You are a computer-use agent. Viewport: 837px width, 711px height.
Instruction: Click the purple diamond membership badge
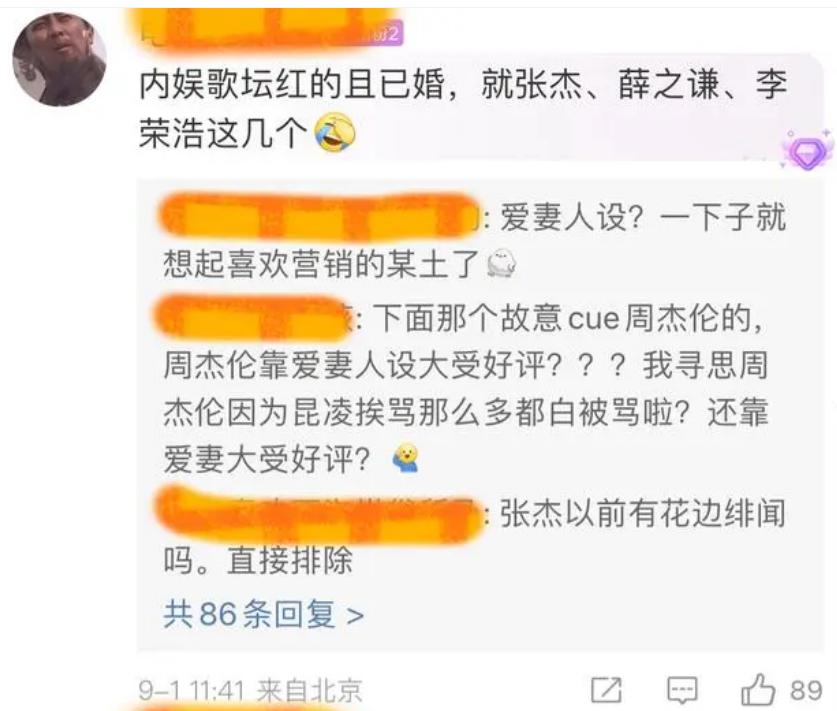808,151
